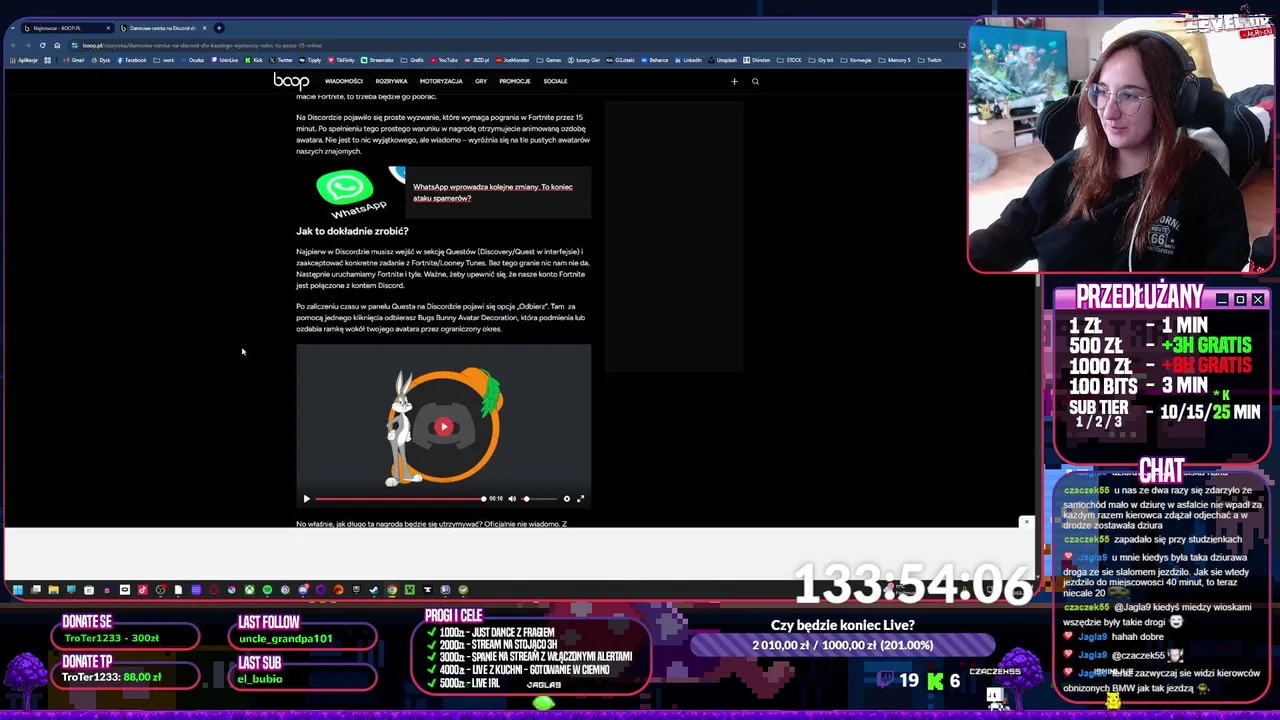Open Steam from the taskbar
The height and width of the screenshot is (720, 1280).
tap(374, 590)
